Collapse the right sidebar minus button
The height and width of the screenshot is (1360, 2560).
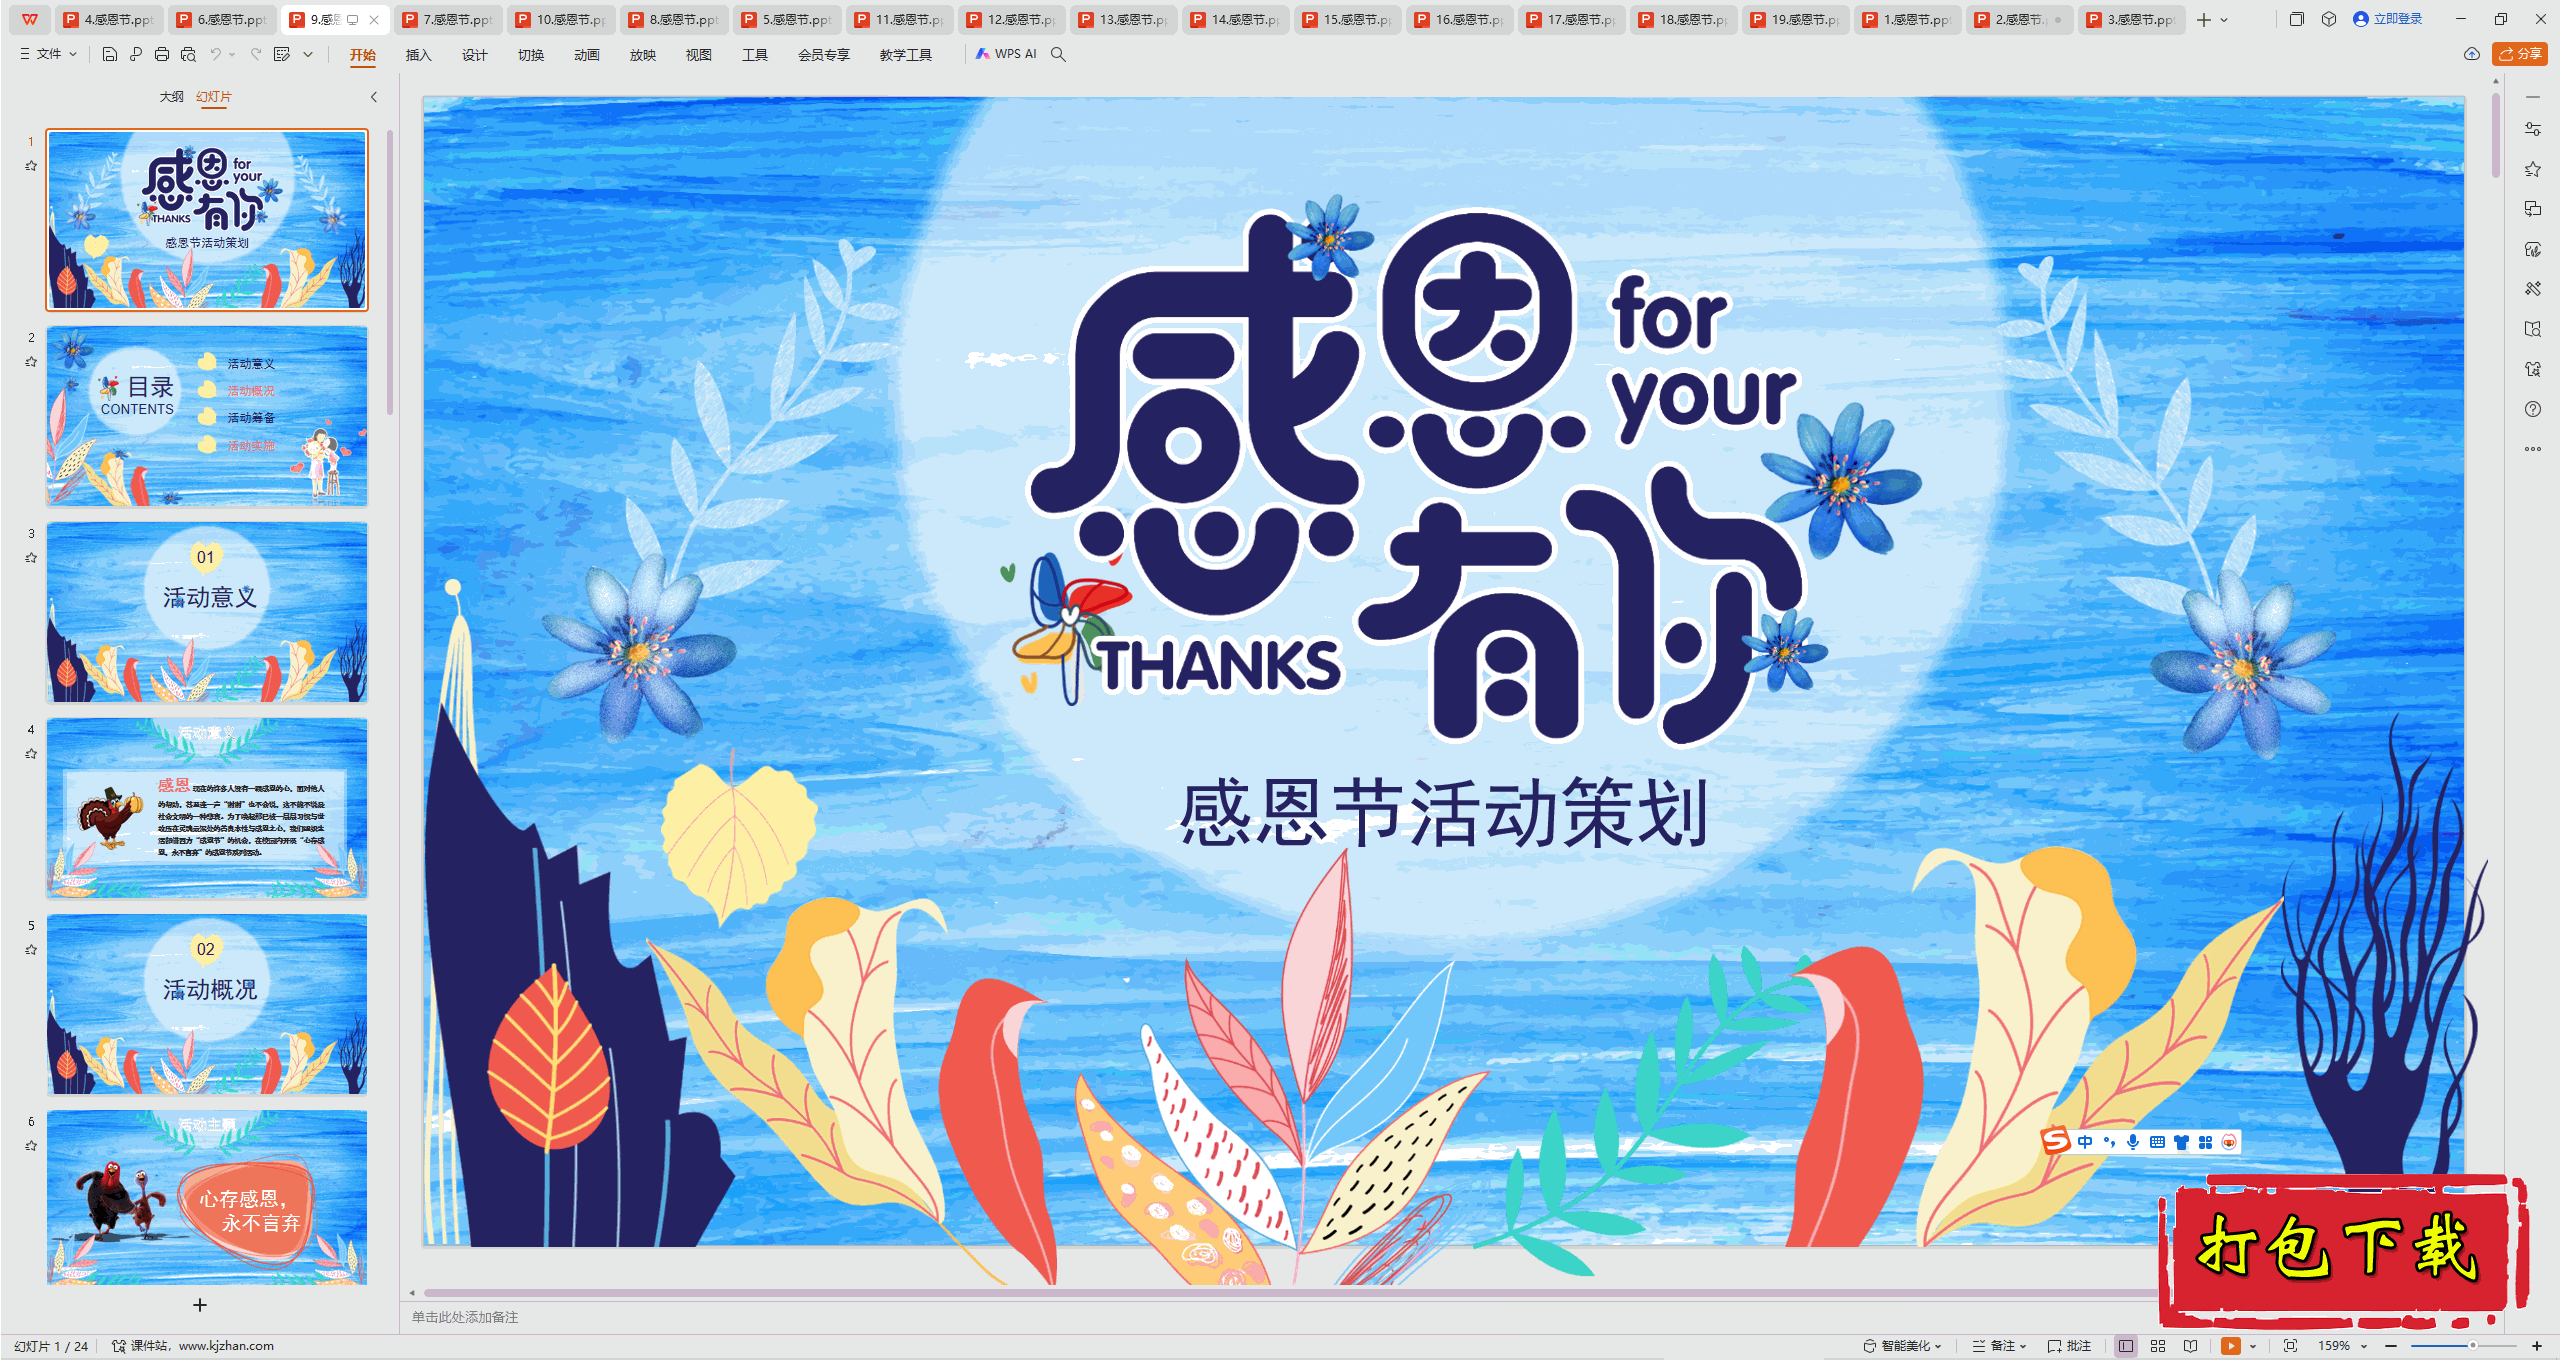[2533, 97]
